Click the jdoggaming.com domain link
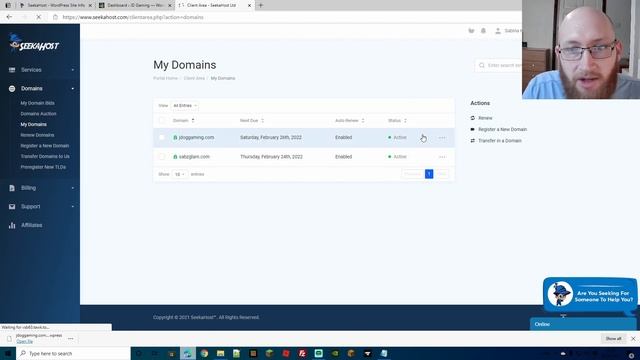The width and height of the screenshot is (640, 360). (x=196, y=138)
